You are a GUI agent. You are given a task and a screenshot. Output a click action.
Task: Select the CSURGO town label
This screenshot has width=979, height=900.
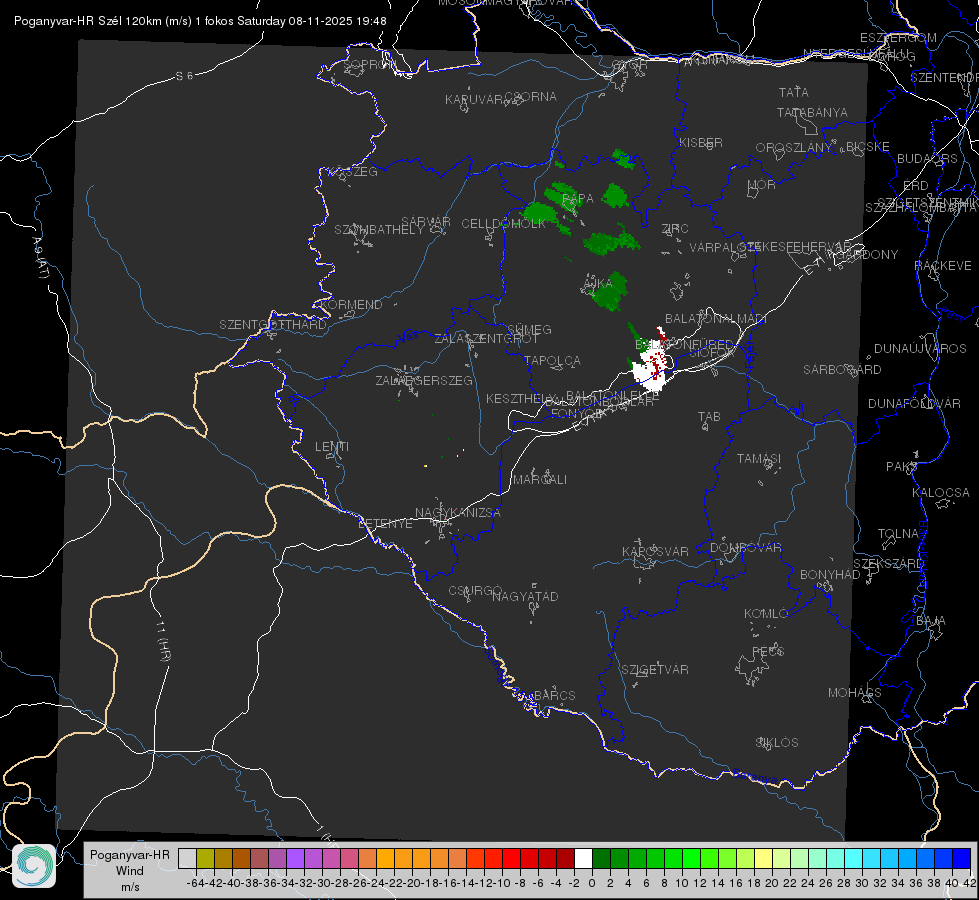coord(475,591)
